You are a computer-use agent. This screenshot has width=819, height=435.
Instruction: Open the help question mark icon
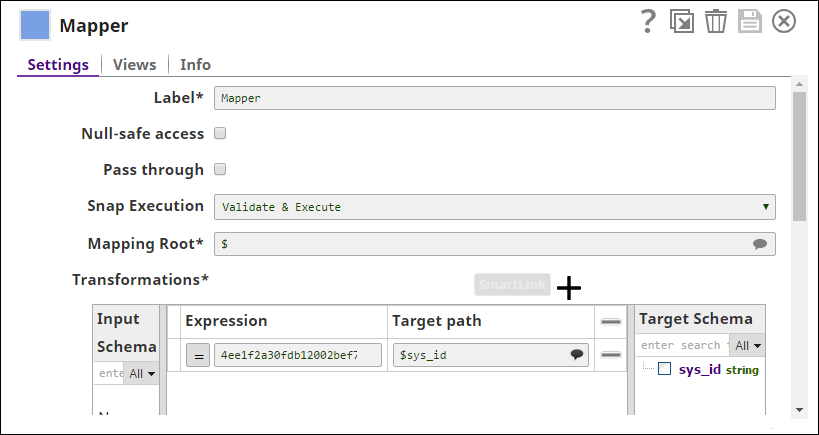[x=648, y=22]
